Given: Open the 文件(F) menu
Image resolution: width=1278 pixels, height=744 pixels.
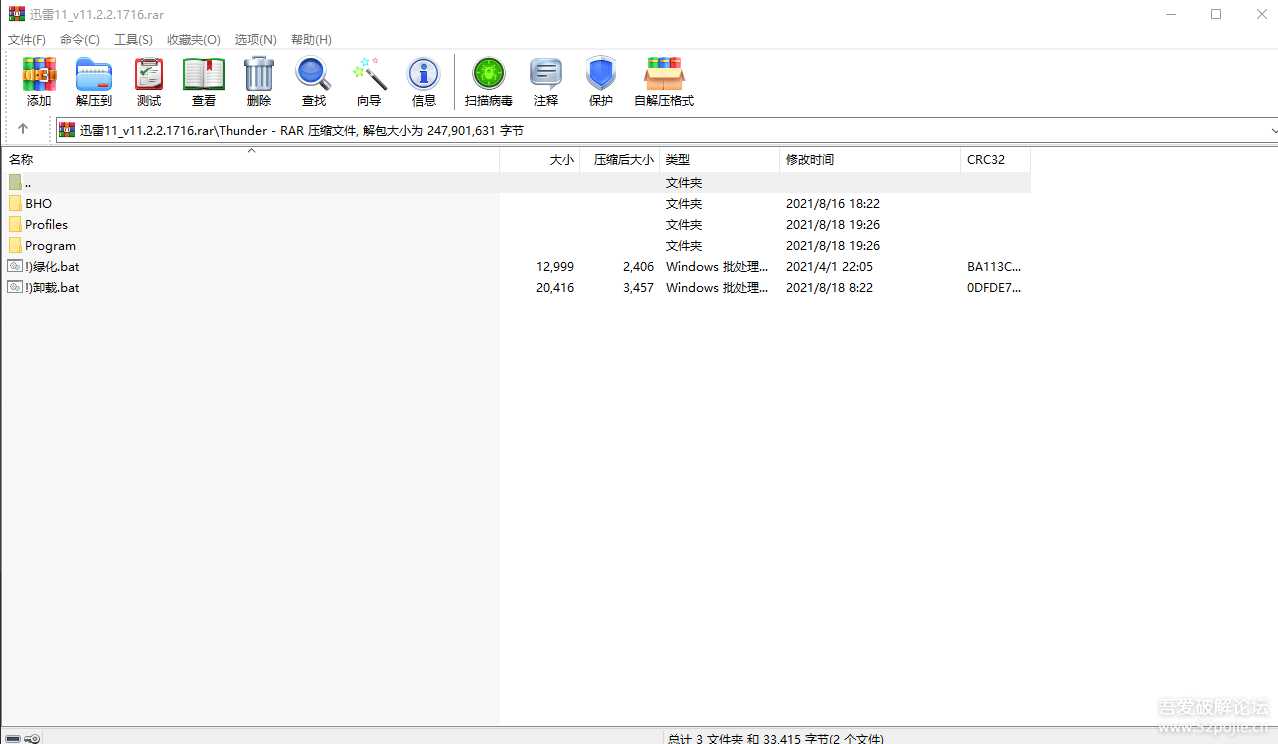Looking at the screenshot, I should point(27,39).
